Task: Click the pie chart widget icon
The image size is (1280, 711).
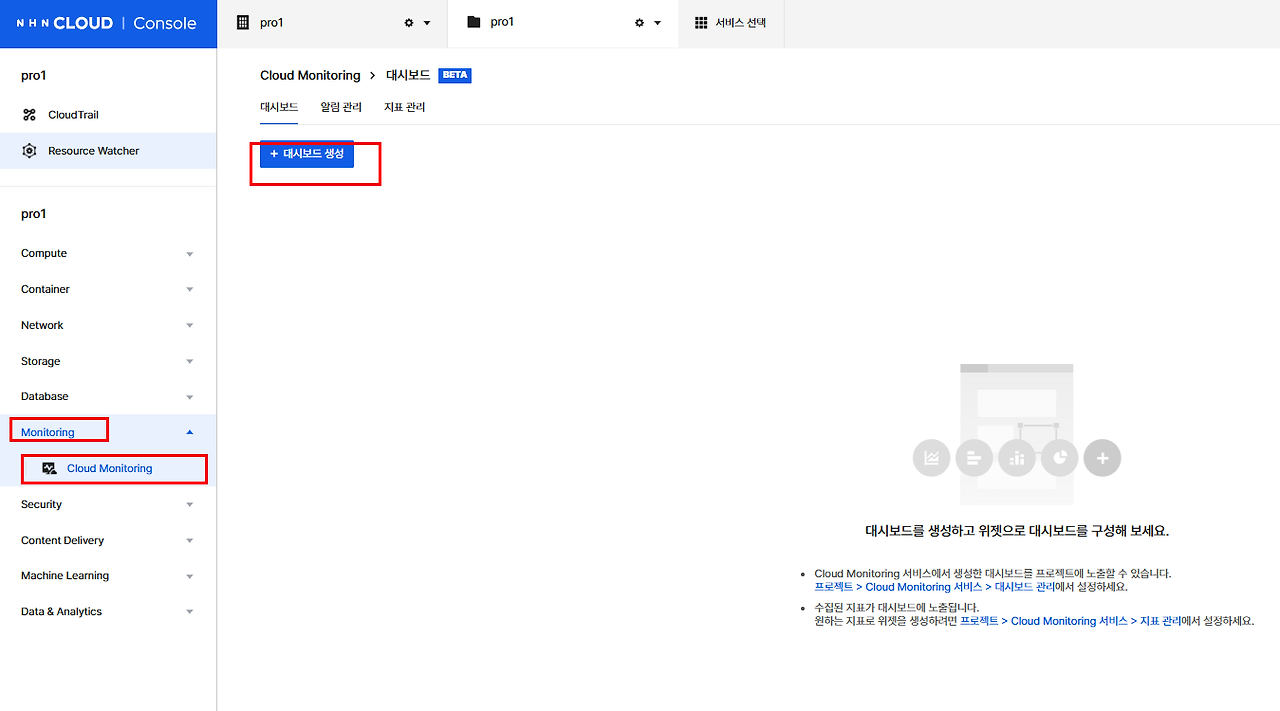Action: coord(1060,458)
